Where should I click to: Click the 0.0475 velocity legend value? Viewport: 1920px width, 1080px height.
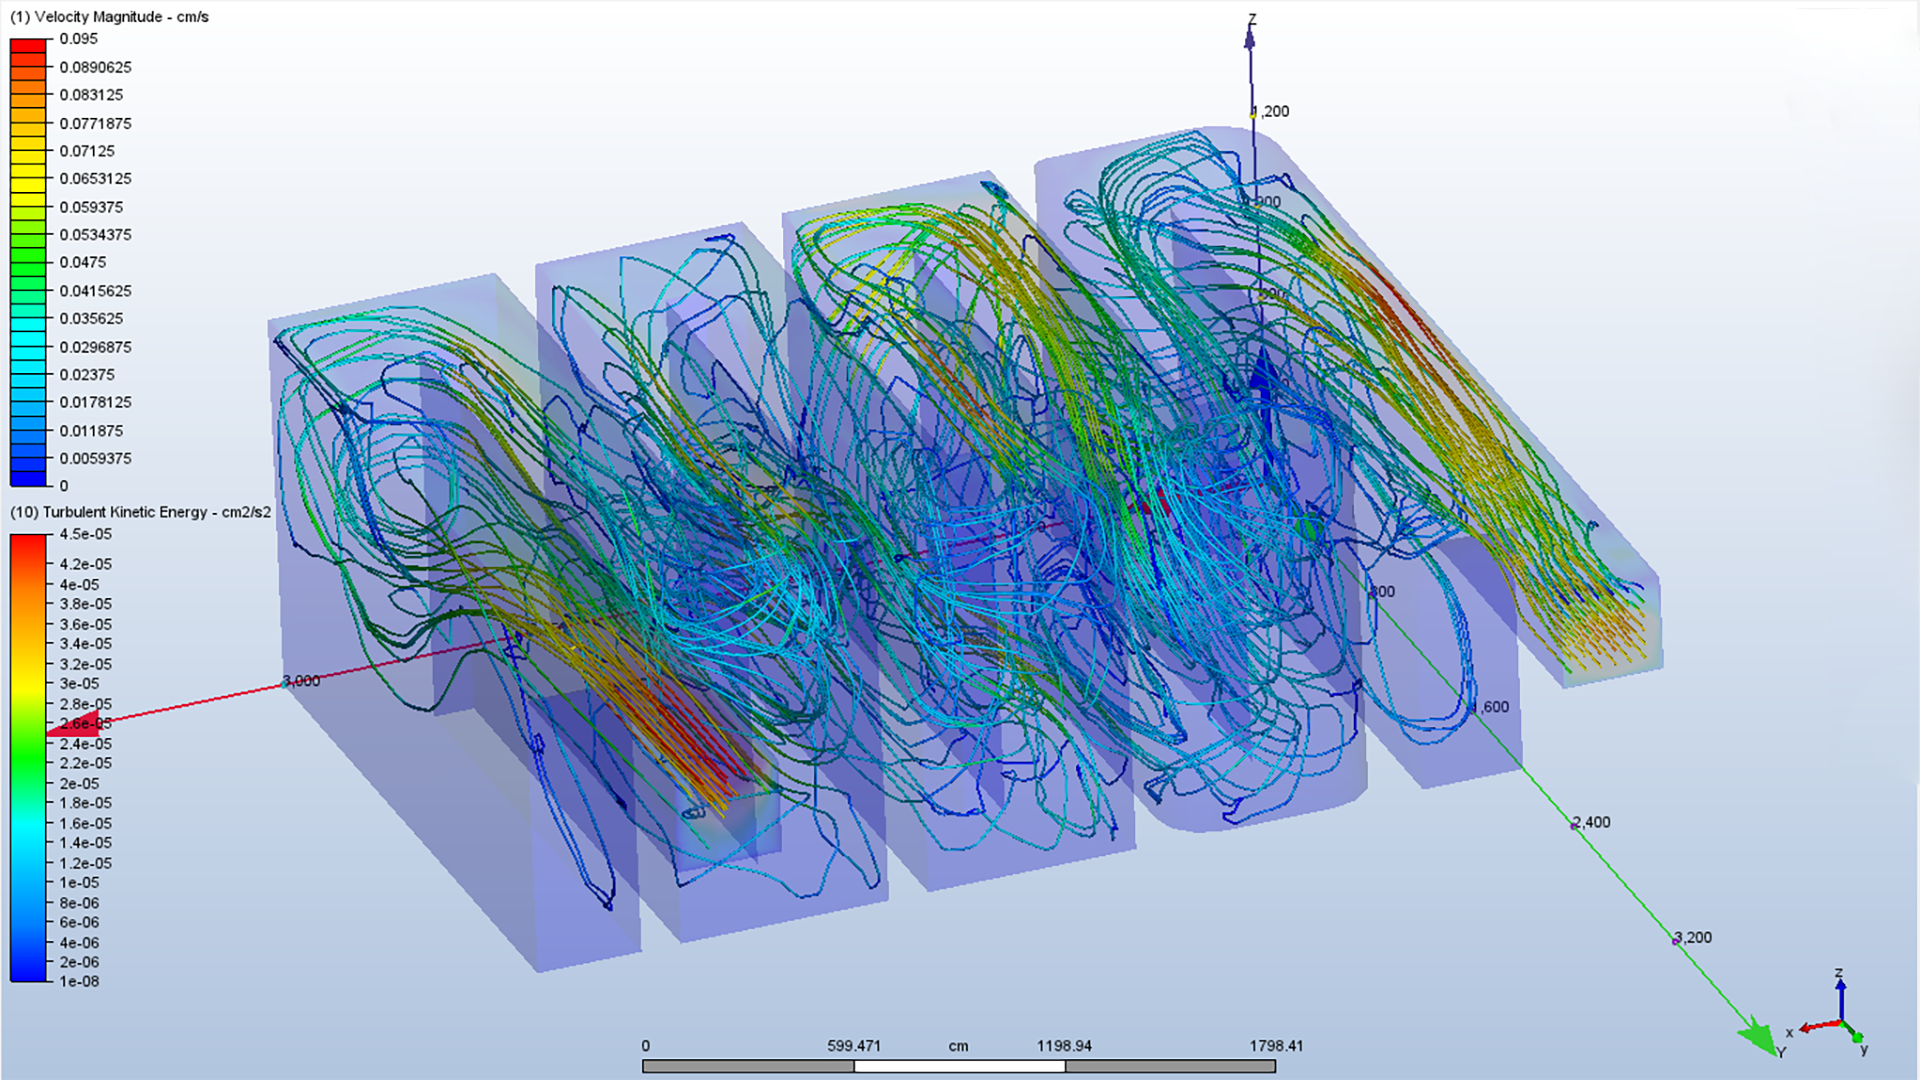[x=82, y=262]
